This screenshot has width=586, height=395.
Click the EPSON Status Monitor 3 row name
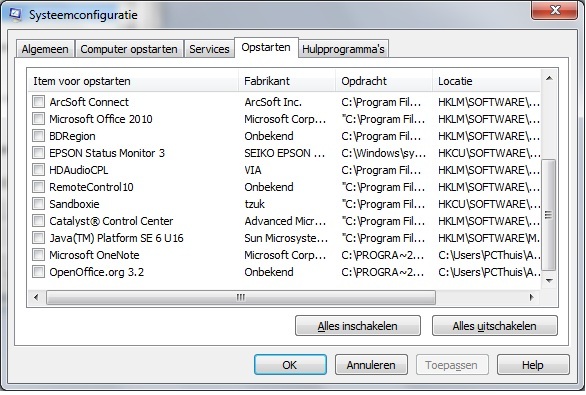[107, 153]
